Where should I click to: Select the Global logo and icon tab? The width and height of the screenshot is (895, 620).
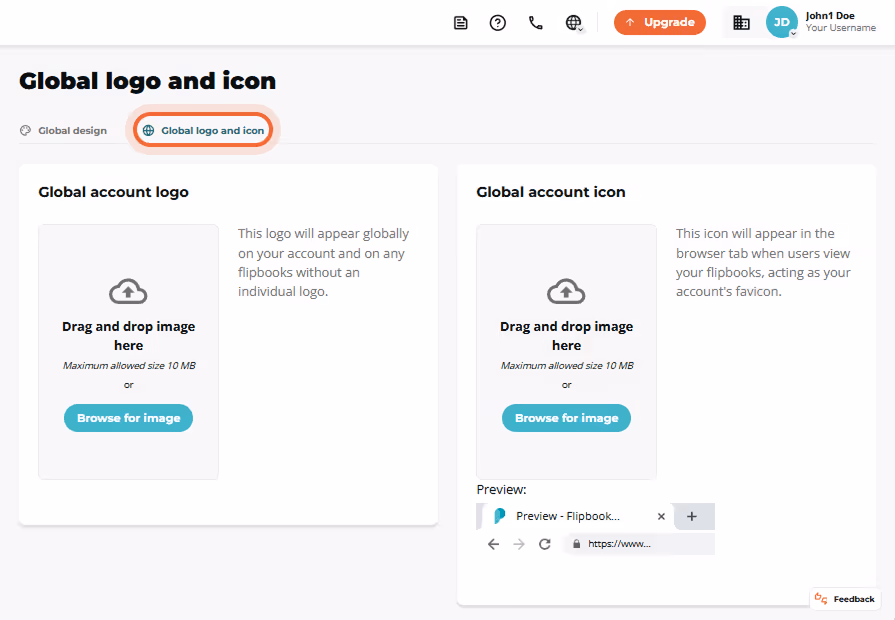coord(203,130)
